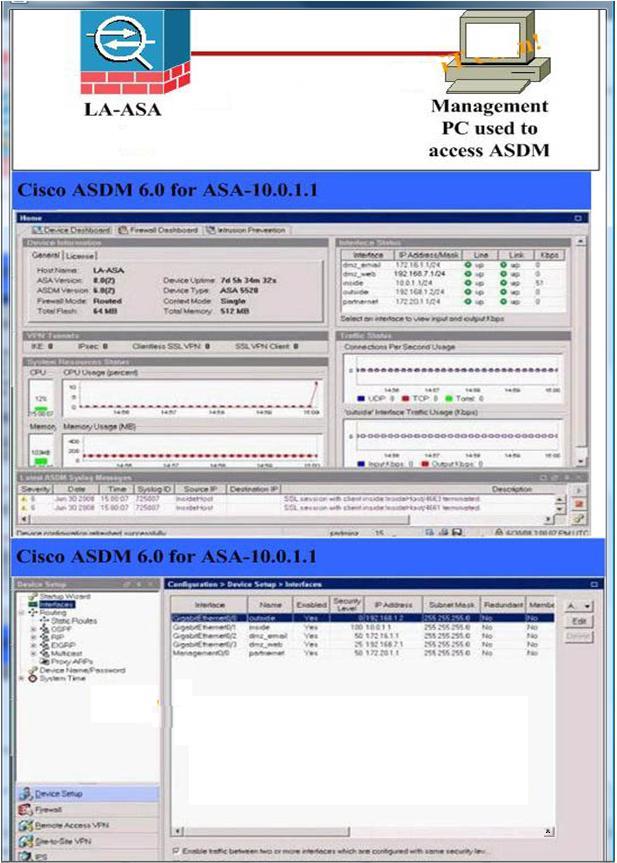This screenshot has height=863, width=617.
Task: Open the Firewall navigation button
Action: click(88, 810)
